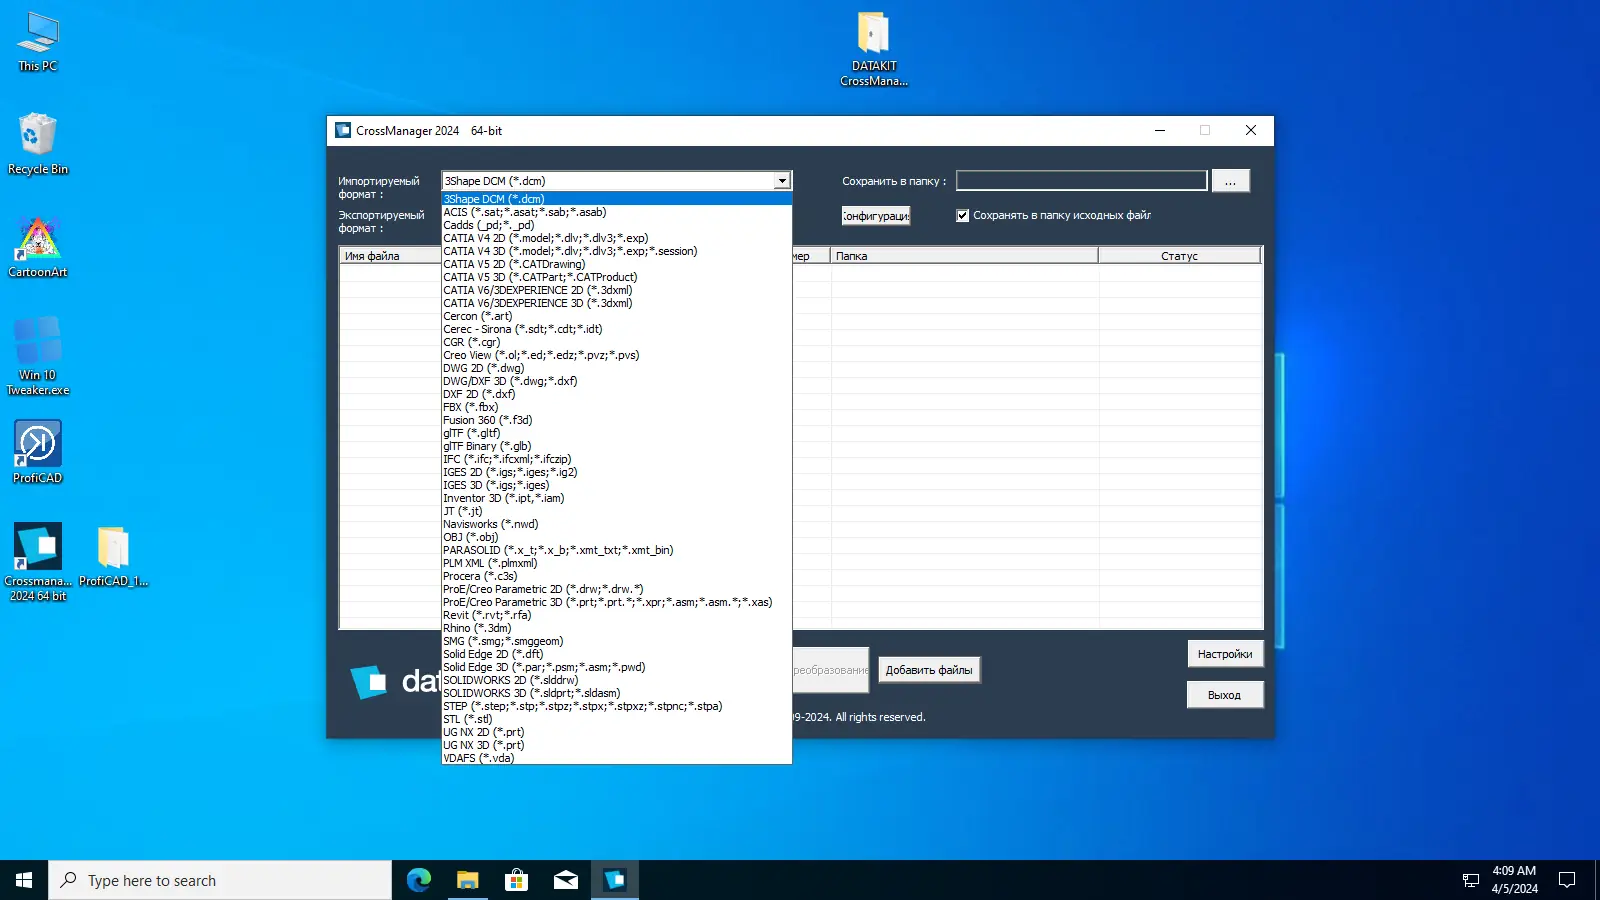
Task: Click the save-to-folder path input field
Action: 1081,180
